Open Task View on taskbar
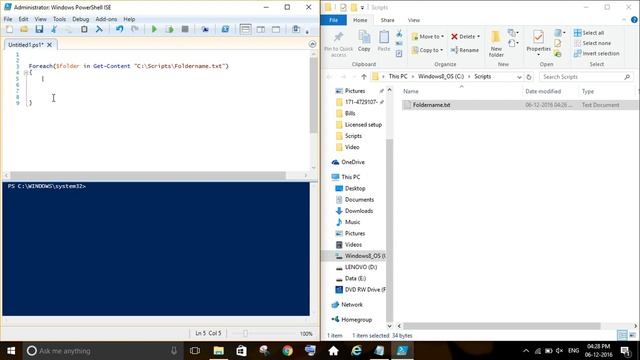 195,351
